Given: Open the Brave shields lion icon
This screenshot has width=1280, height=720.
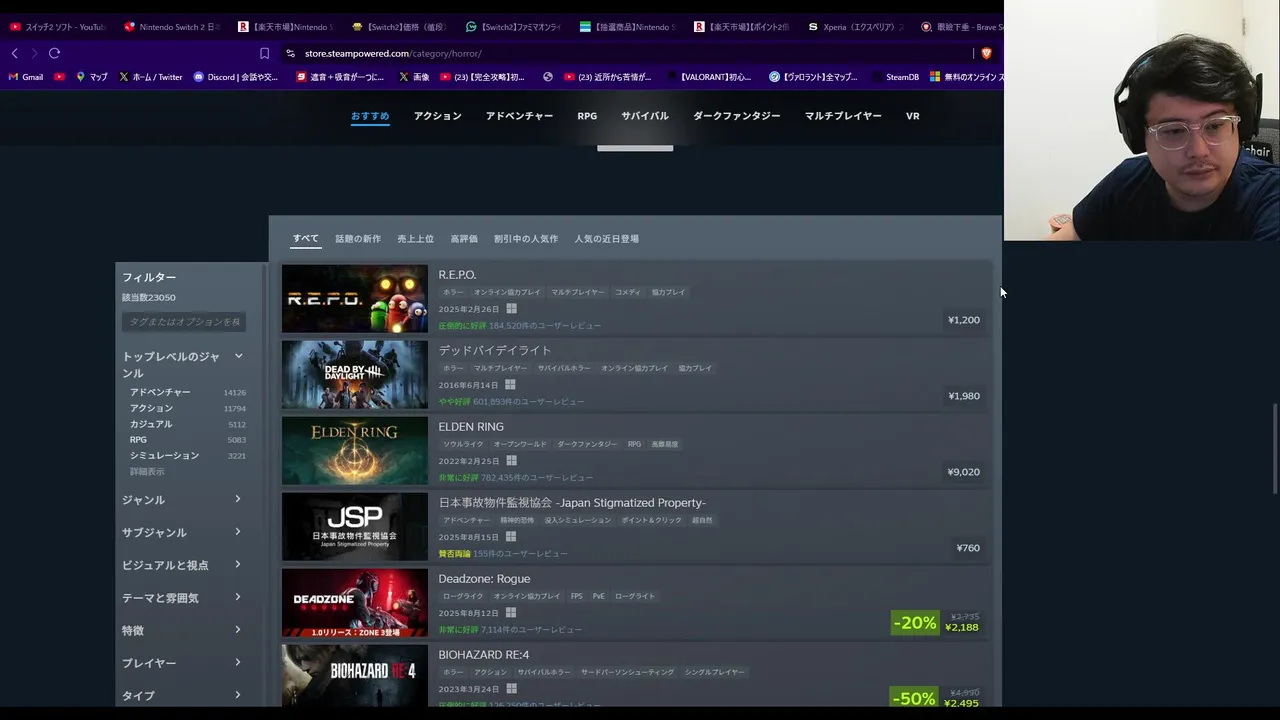Looking at the screenshot, I should coord(986,53).
